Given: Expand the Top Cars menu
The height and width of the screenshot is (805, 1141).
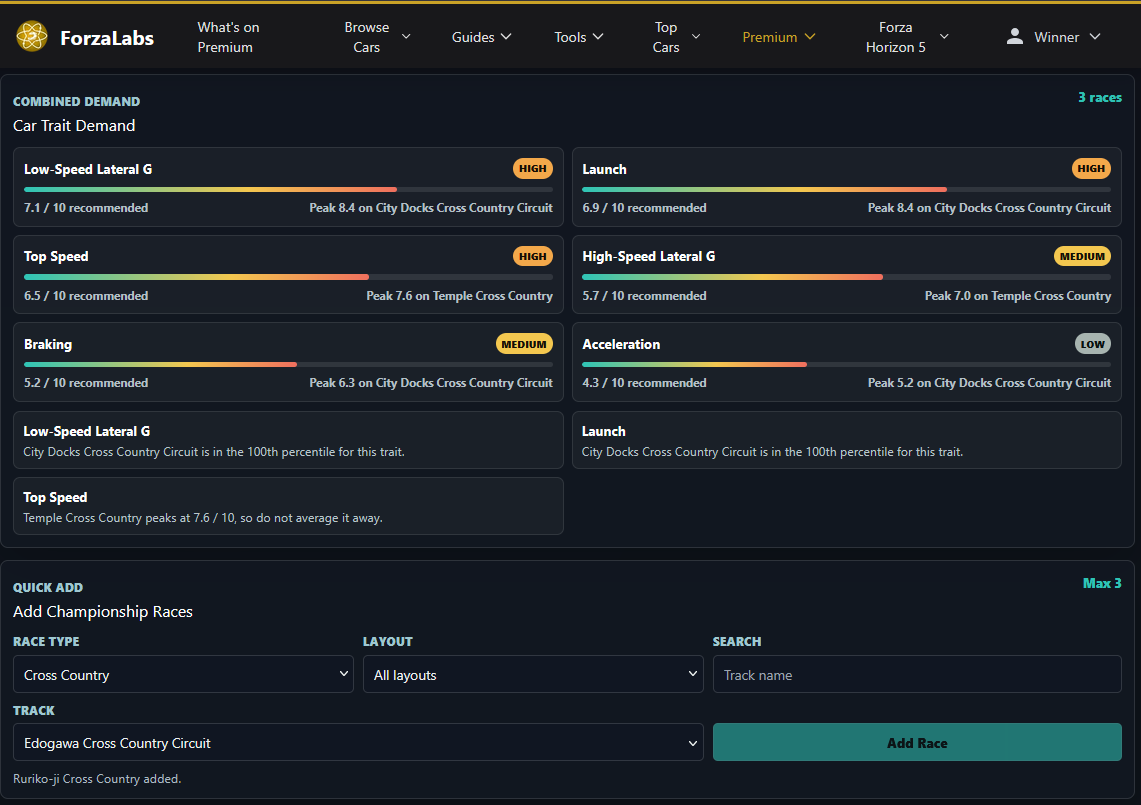Looking at the screenshot, I should coord(676,37).
